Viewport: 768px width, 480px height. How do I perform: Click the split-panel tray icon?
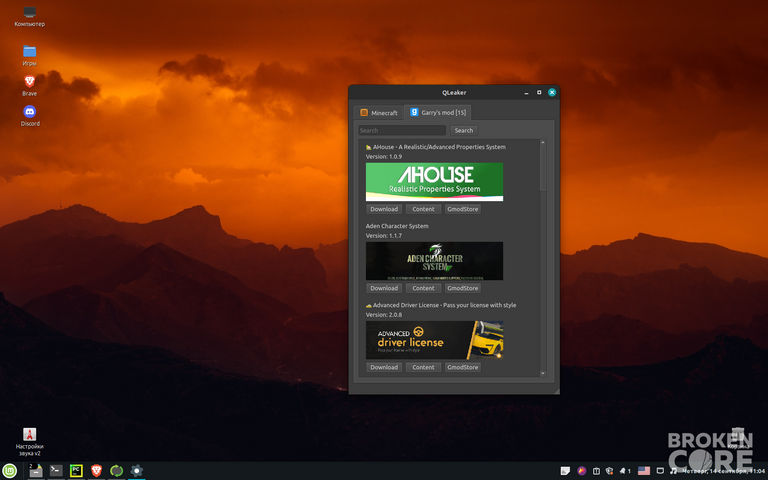coord(596,471)
